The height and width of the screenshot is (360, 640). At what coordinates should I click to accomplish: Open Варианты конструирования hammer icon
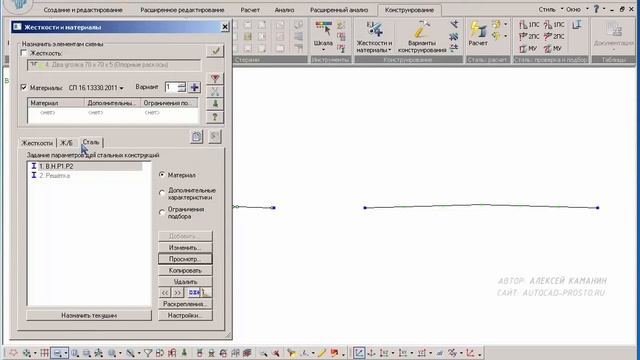422,36
